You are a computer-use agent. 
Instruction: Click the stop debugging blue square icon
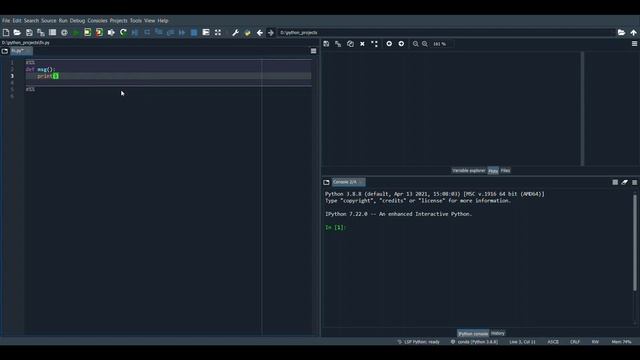(194, 33)
